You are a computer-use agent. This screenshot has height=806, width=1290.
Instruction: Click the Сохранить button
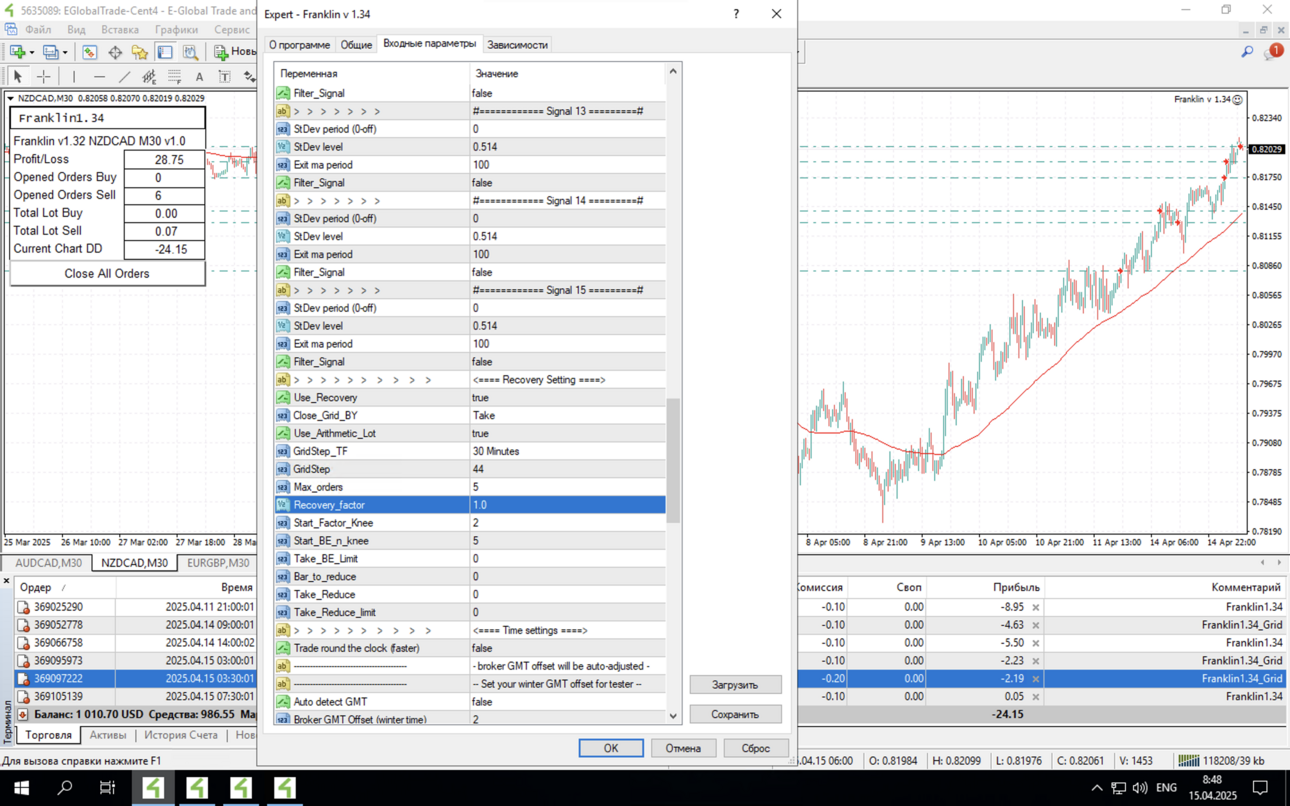(735, 715)
